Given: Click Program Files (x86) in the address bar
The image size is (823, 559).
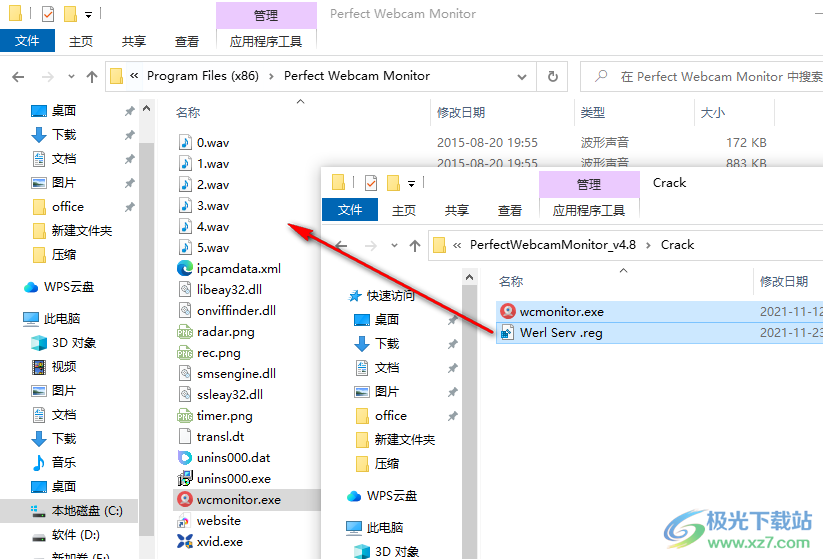Looking at the screenshot, I should [203, 76].
